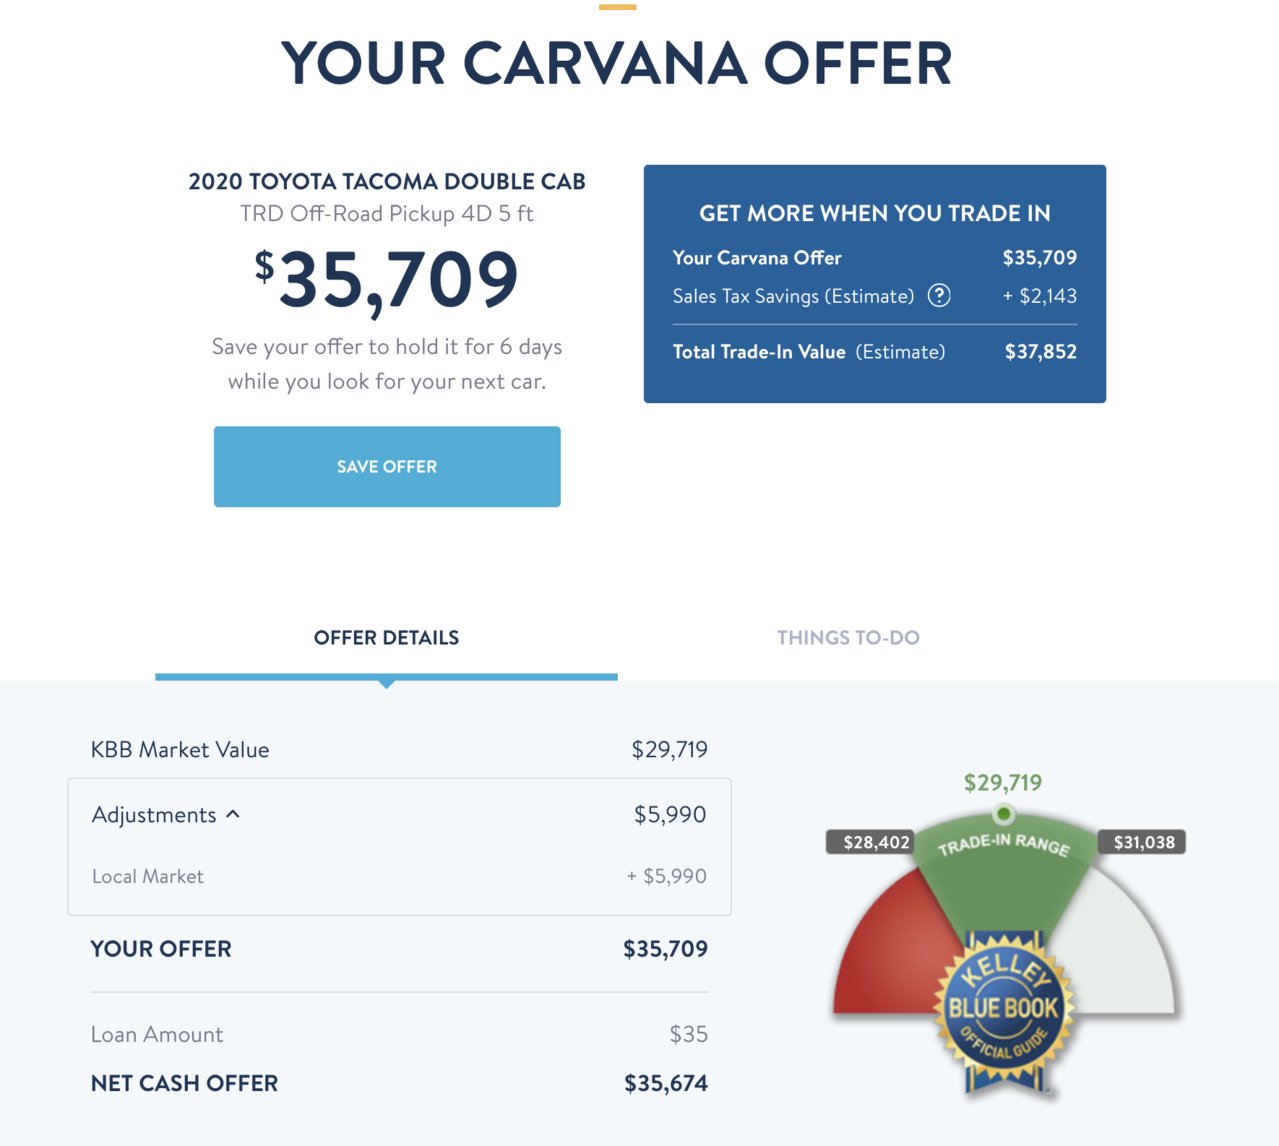1279x1146 pixels.
Task: Click the KBB Market Value row
Action: [399, 749]
